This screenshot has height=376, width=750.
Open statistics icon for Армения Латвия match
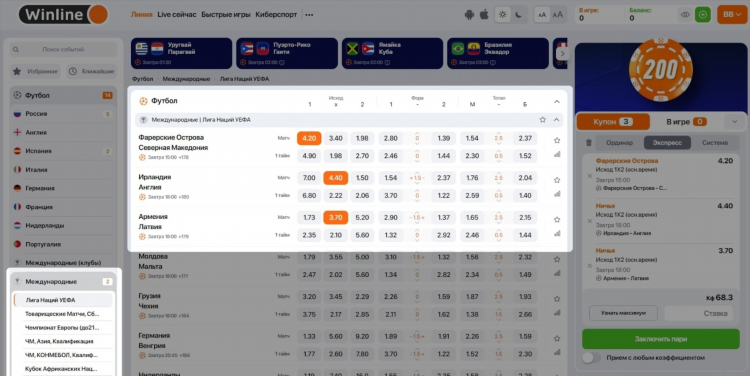coord(557,234)
